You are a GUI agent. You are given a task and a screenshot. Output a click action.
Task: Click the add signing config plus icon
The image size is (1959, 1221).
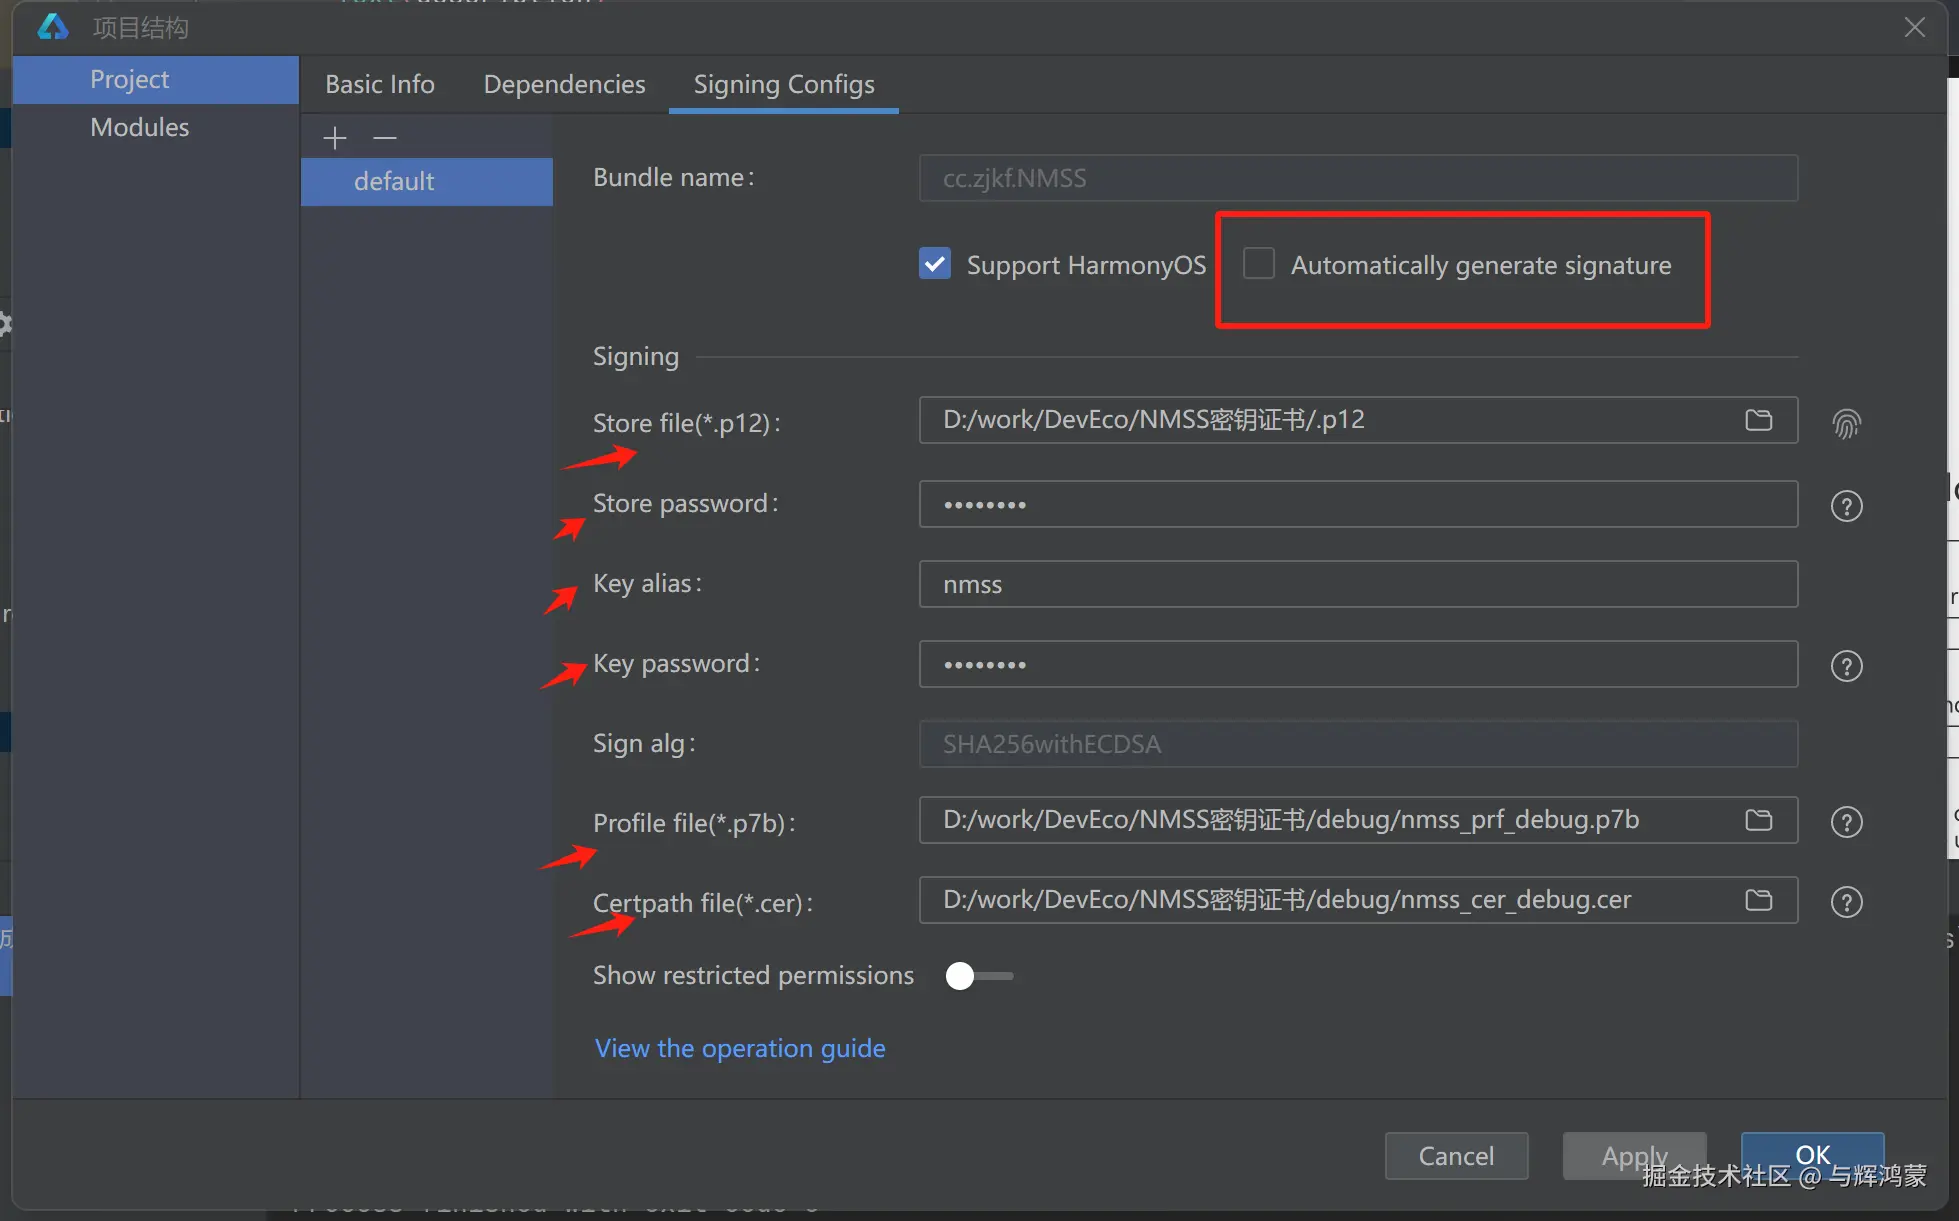click(x=335, y=137)
